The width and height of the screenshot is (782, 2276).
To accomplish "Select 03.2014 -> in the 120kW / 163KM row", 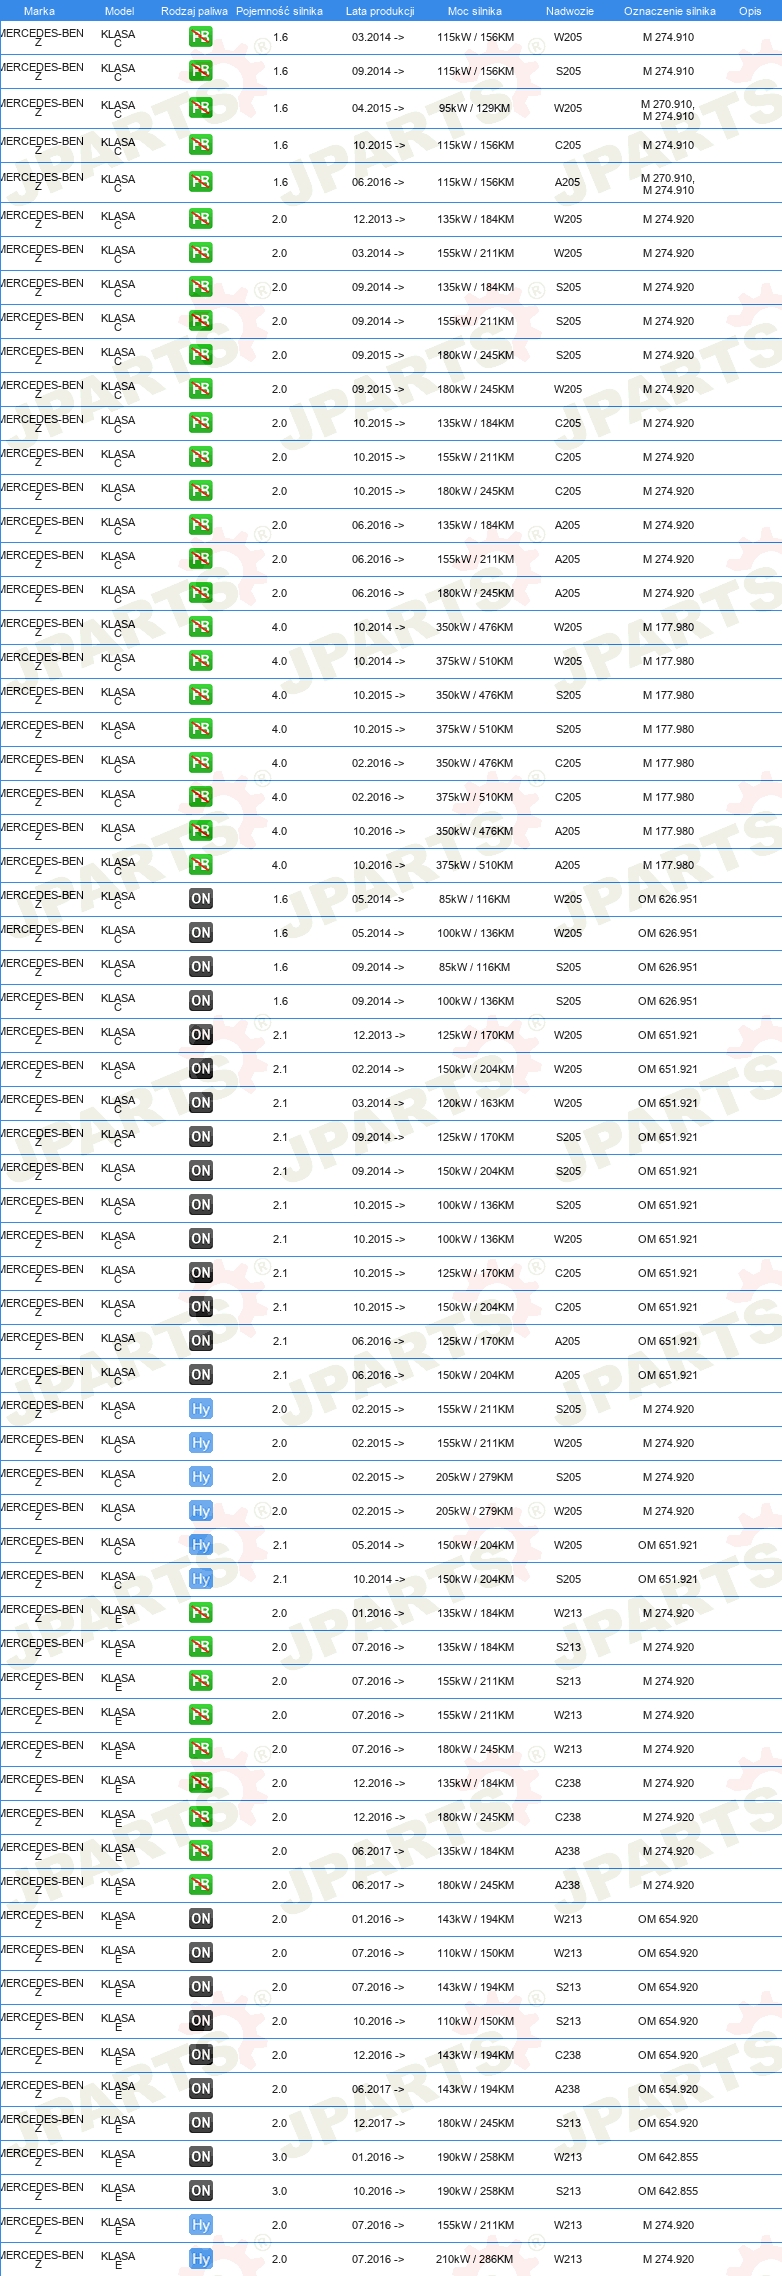I will click(x=378, y=1103).
